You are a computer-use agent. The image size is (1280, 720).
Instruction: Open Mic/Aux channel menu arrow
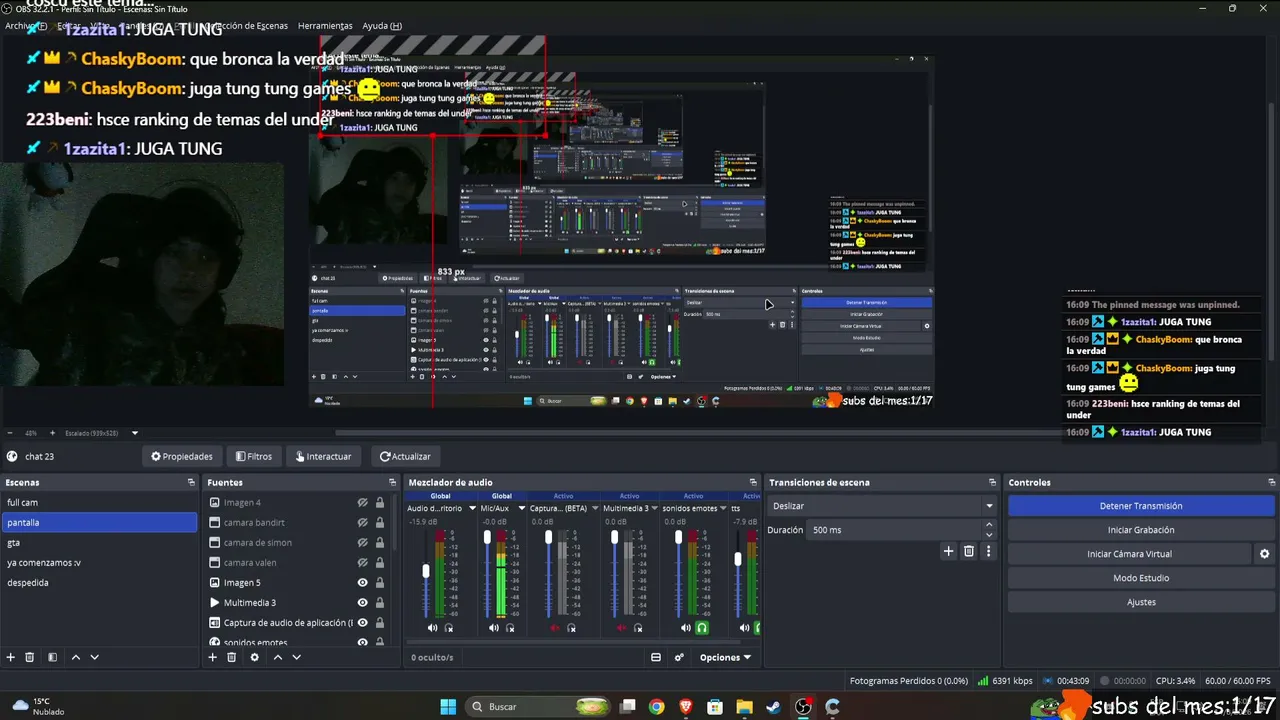click(x=522, y=508)
